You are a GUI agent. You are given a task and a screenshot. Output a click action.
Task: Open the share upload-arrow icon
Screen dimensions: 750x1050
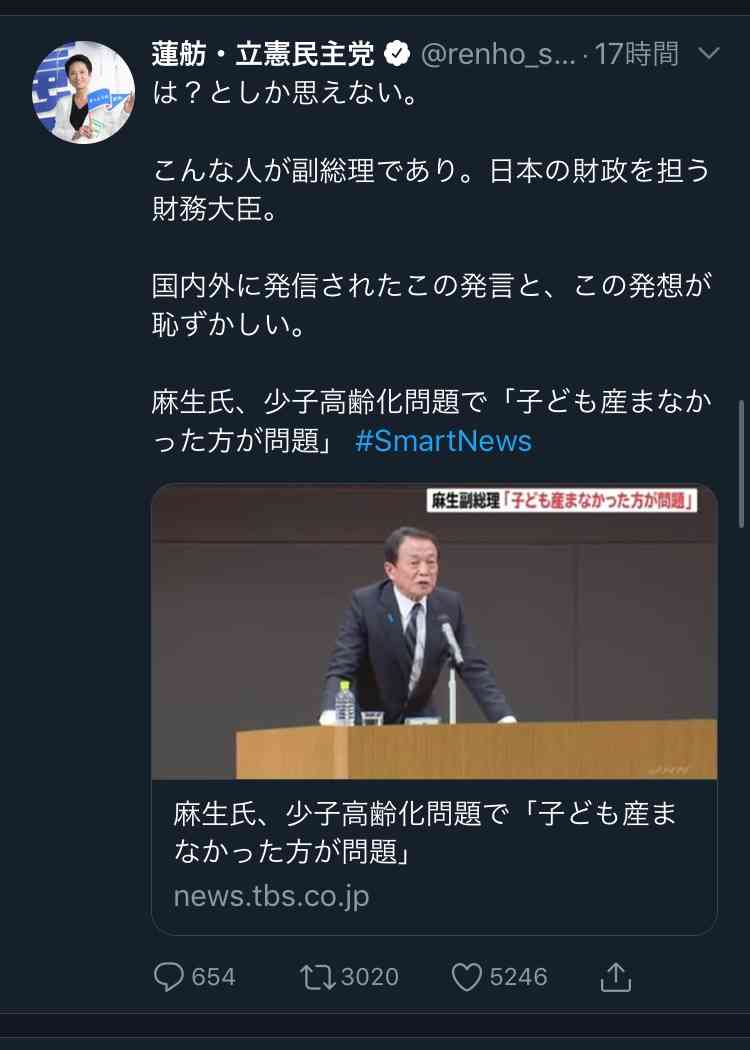click(x=615, y=977)
